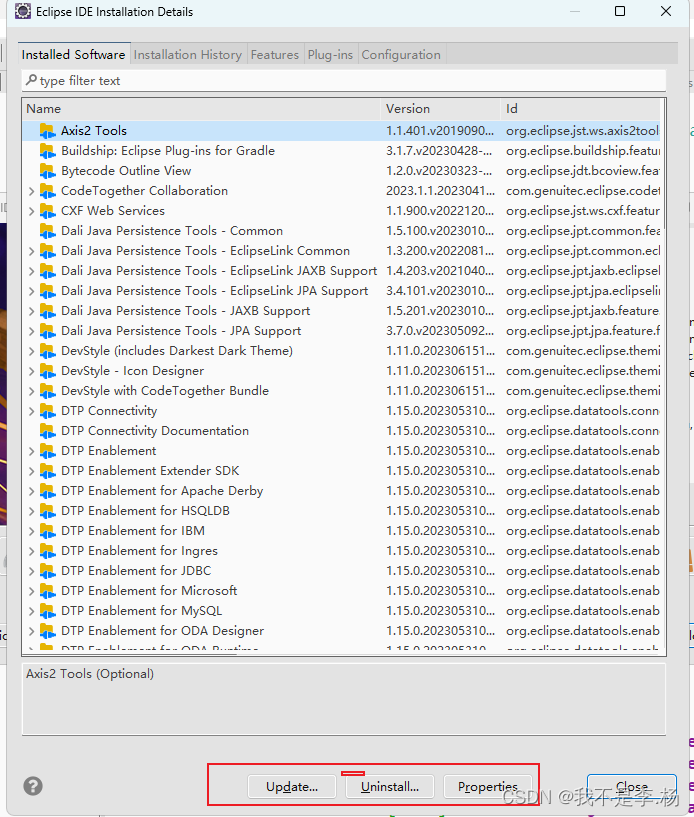694x817 pixels.
Task: Expand Dali EclipseLink Common tree node
Action: 31,251
